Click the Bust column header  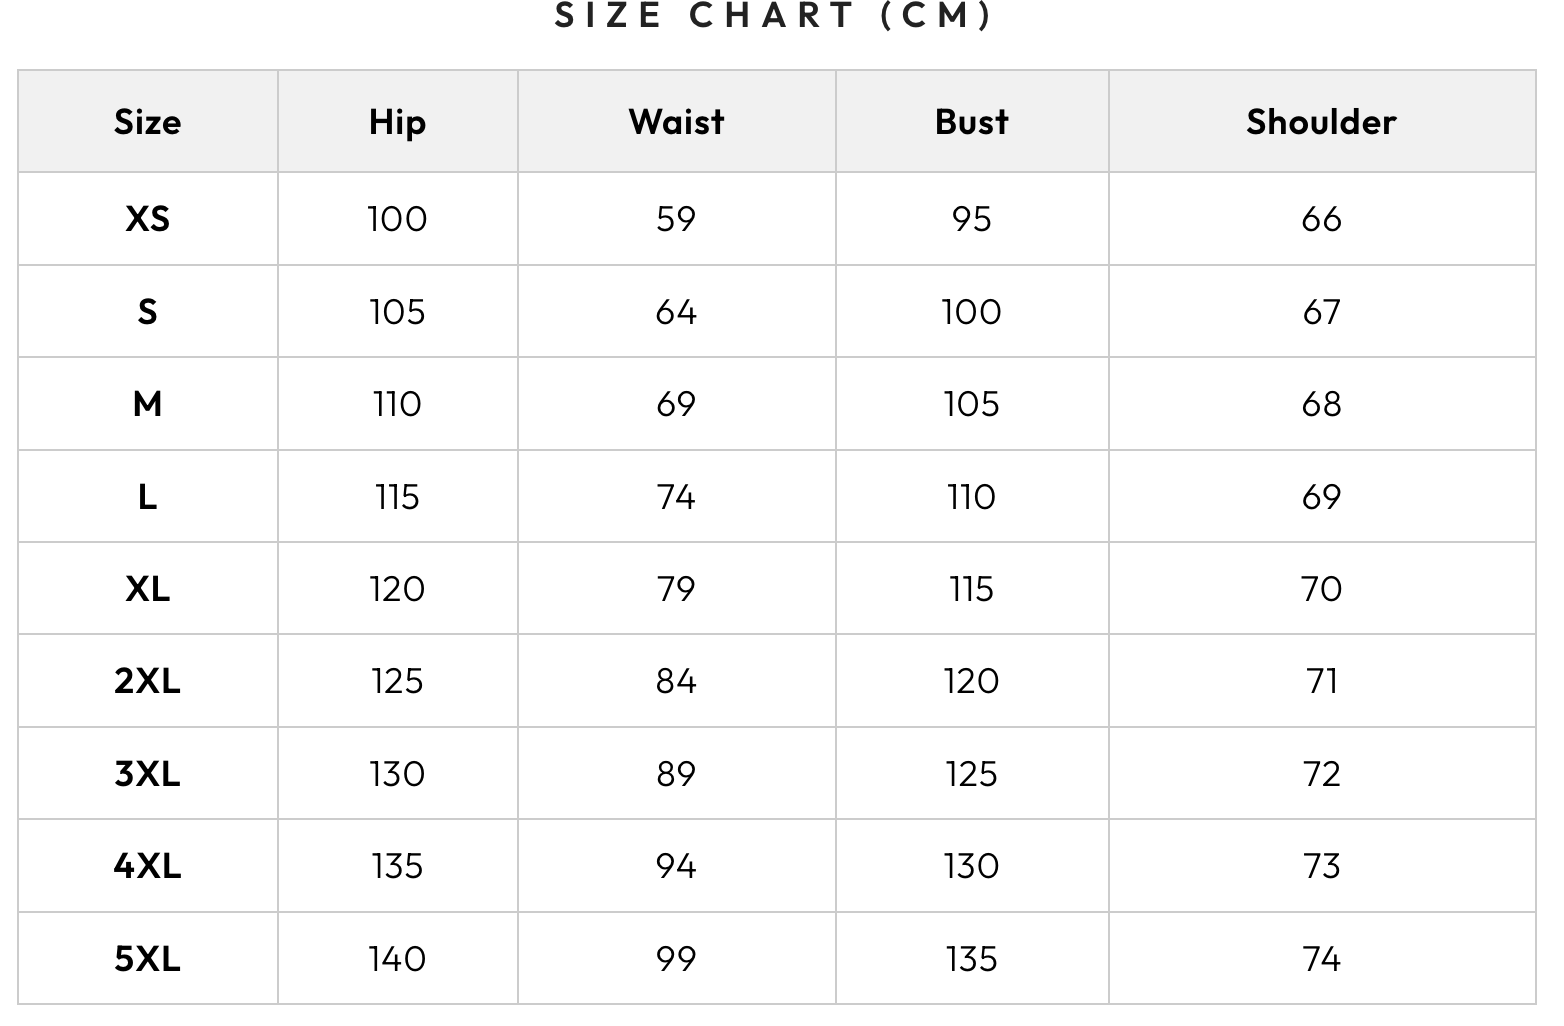971,122
